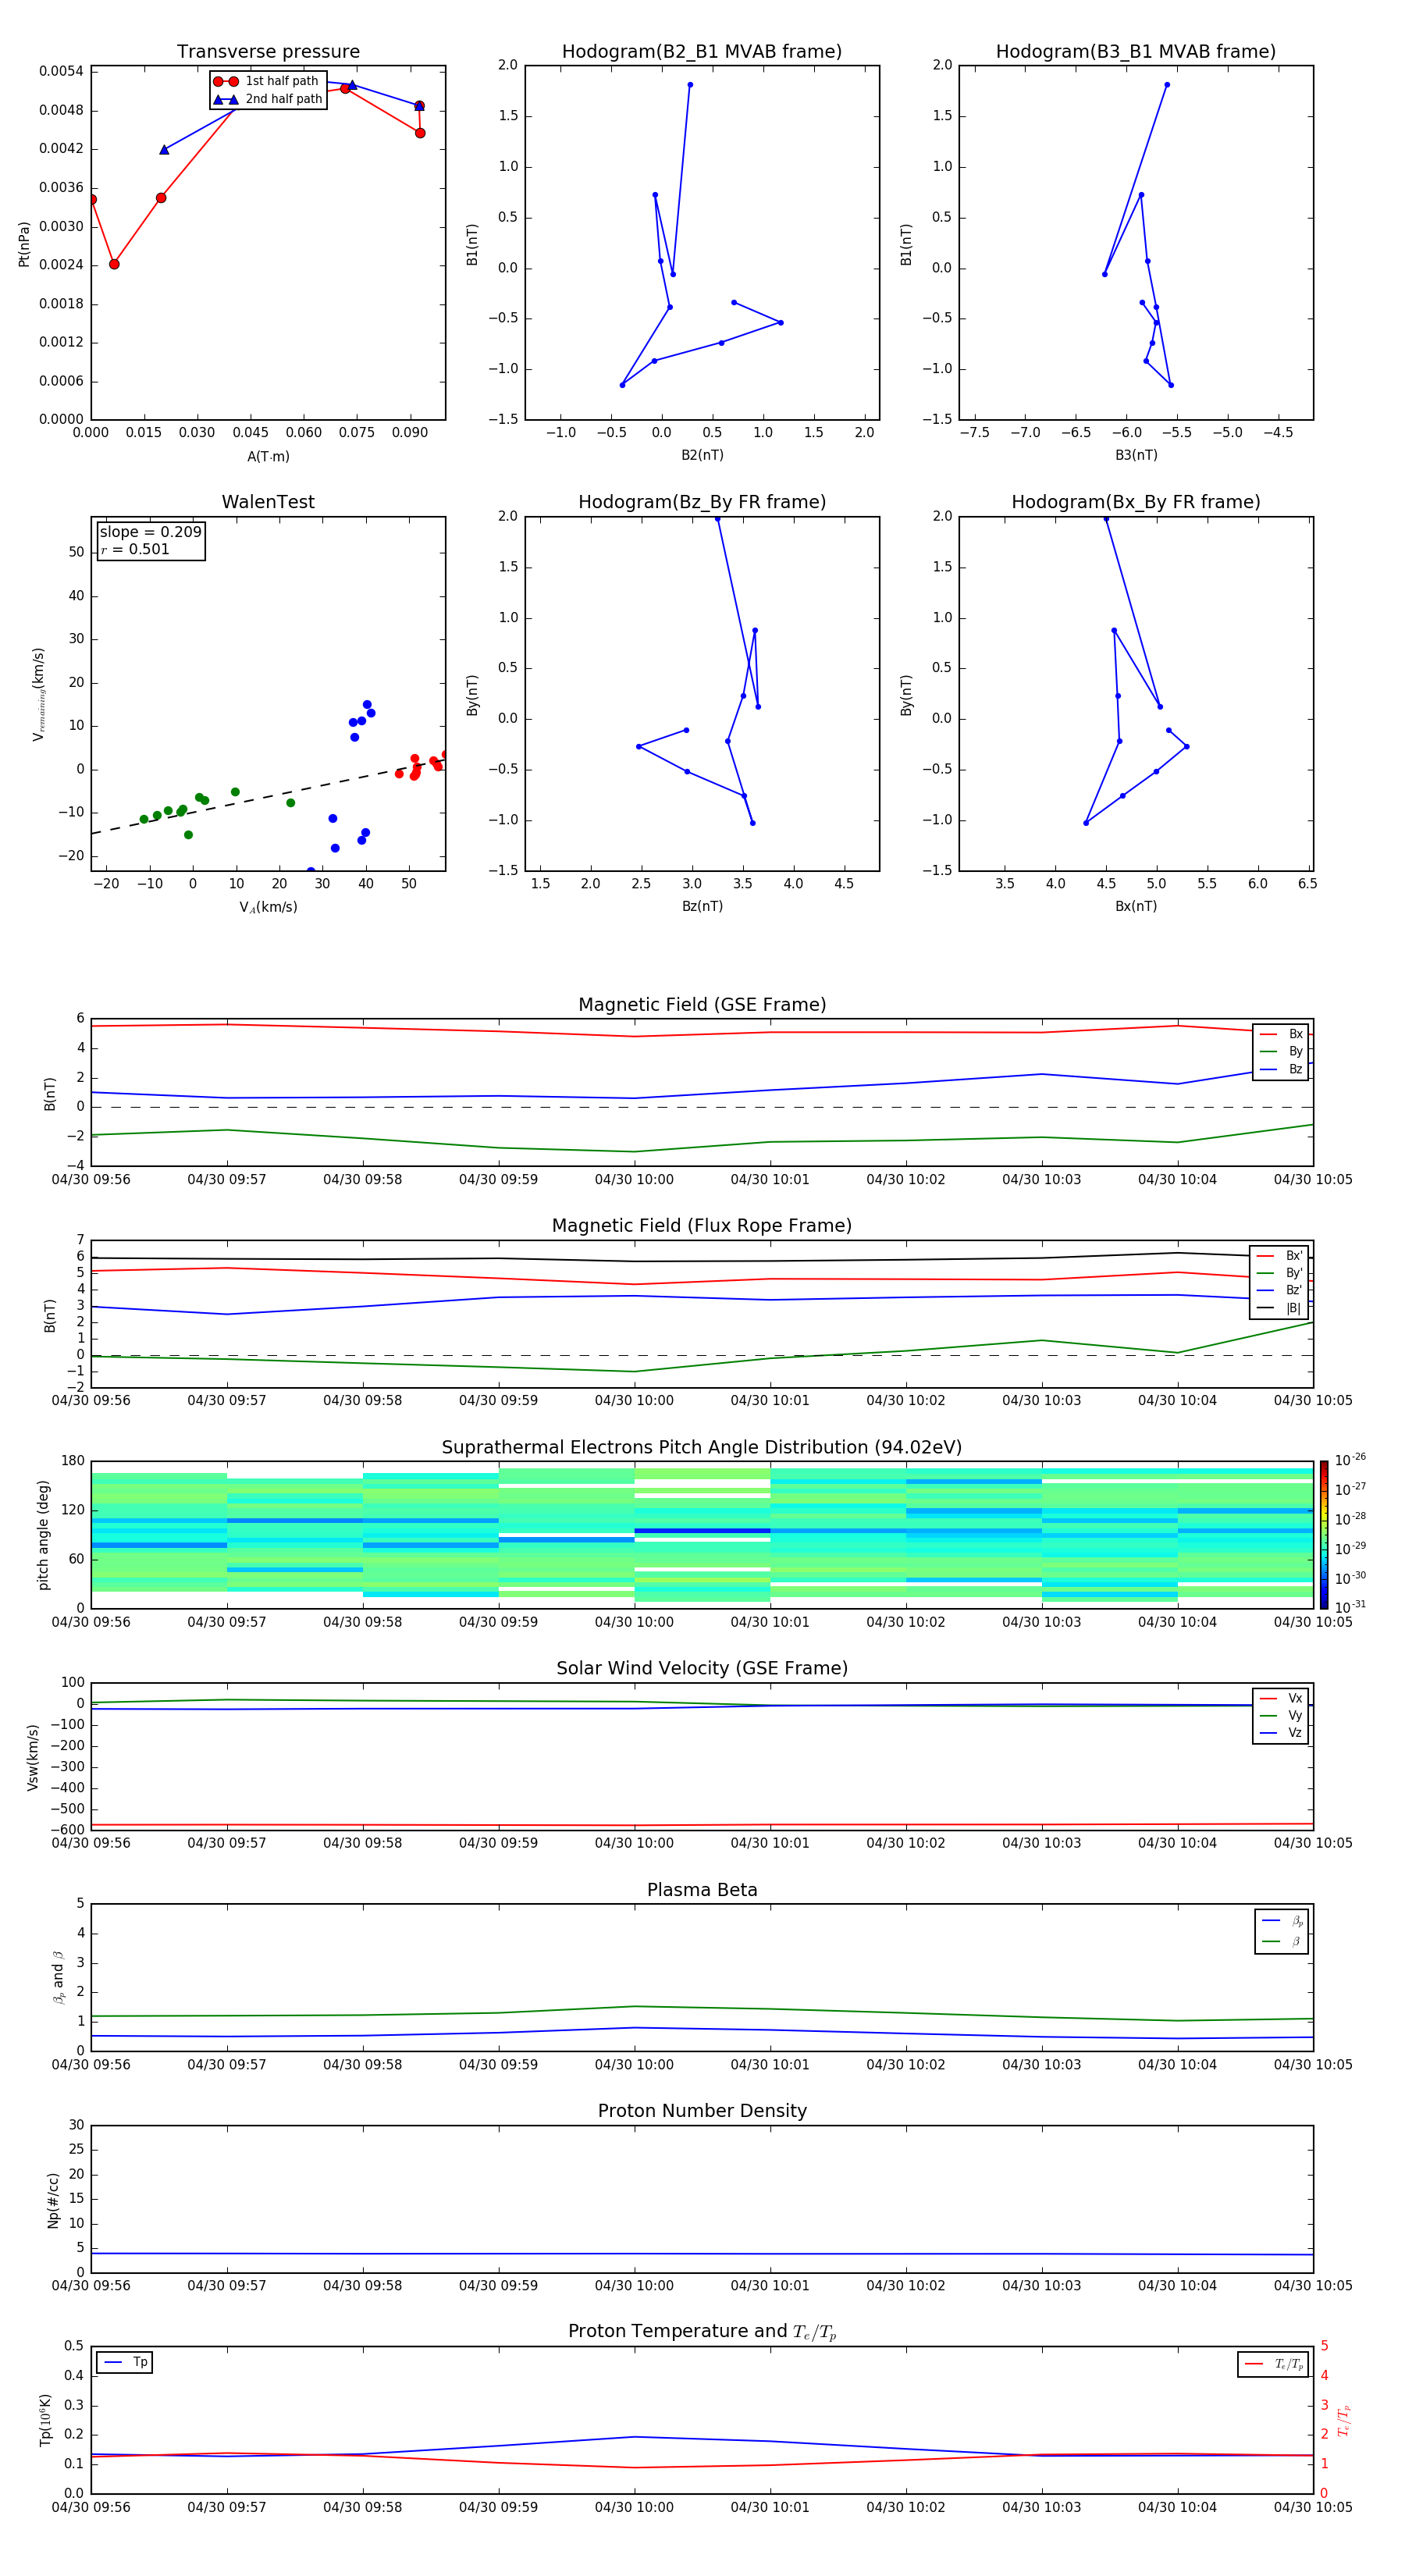Click the Vx legend entry

(1281, 1698)
